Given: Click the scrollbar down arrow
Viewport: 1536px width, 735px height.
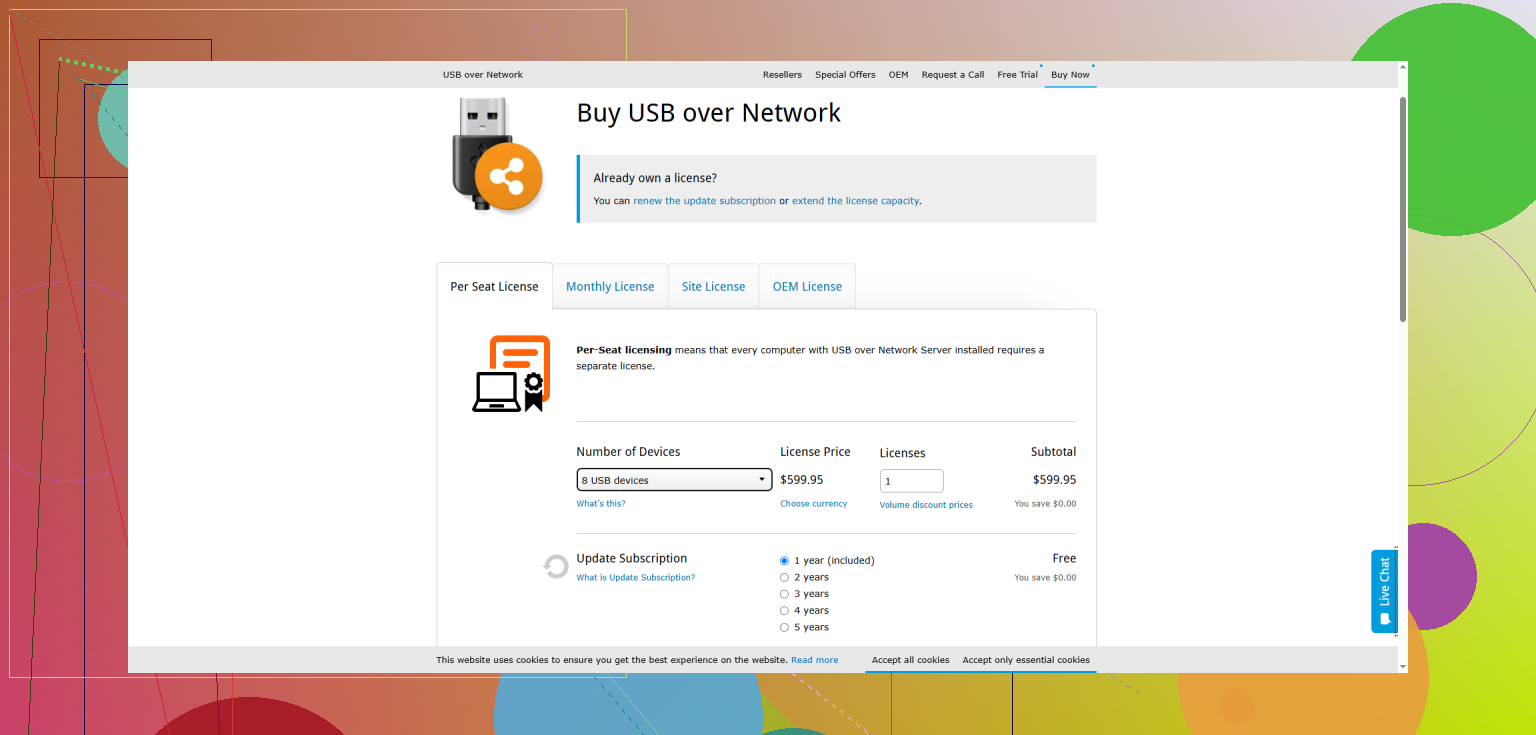Looking at the screenshot, I should pyautogui.click(x=1403, y=666).
